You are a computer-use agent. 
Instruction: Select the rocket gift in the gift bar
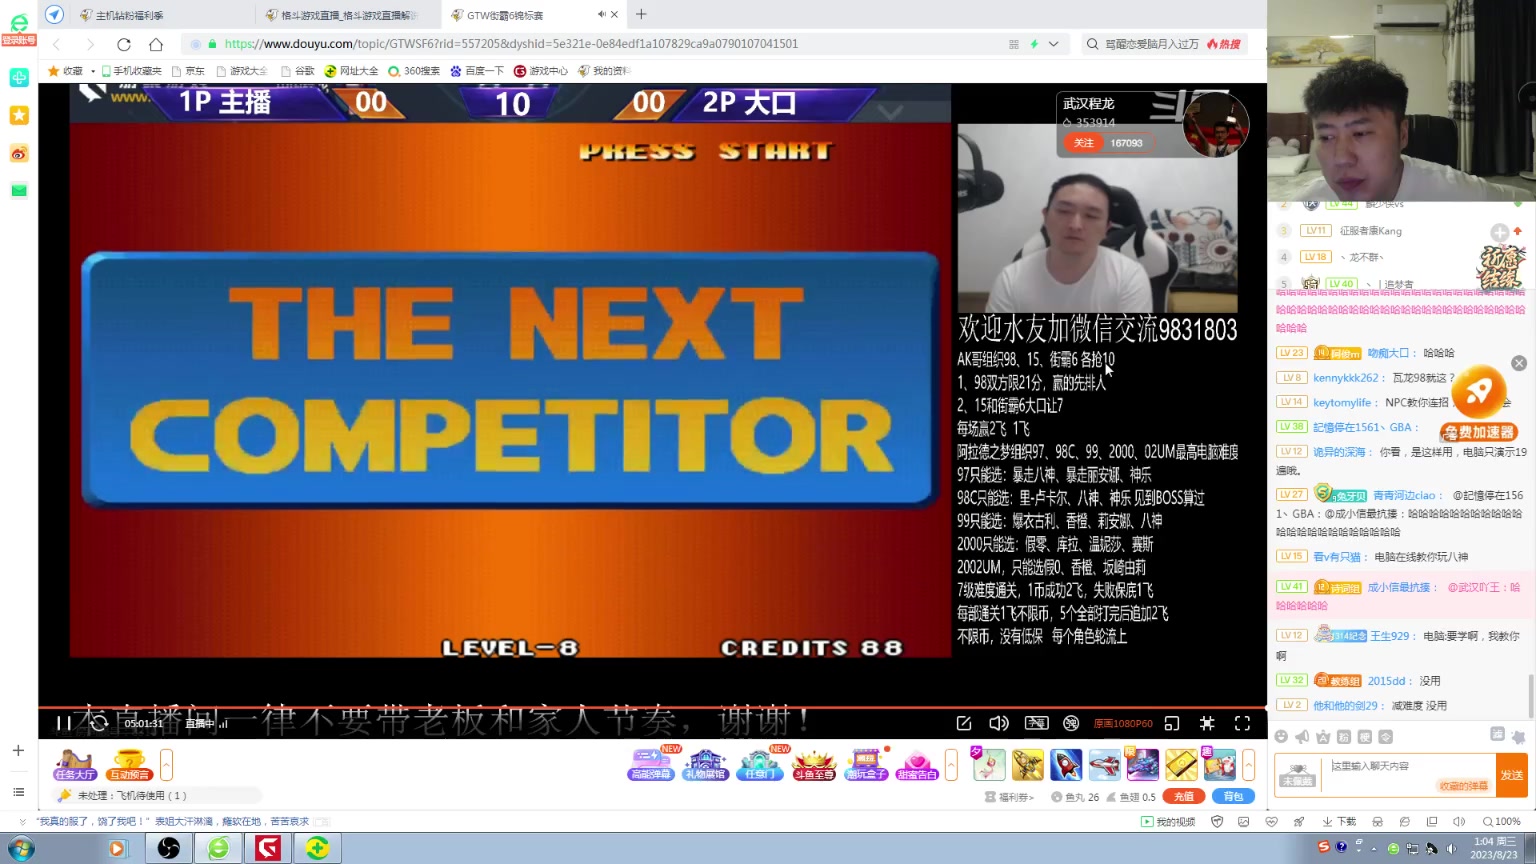click(1066, 765)
